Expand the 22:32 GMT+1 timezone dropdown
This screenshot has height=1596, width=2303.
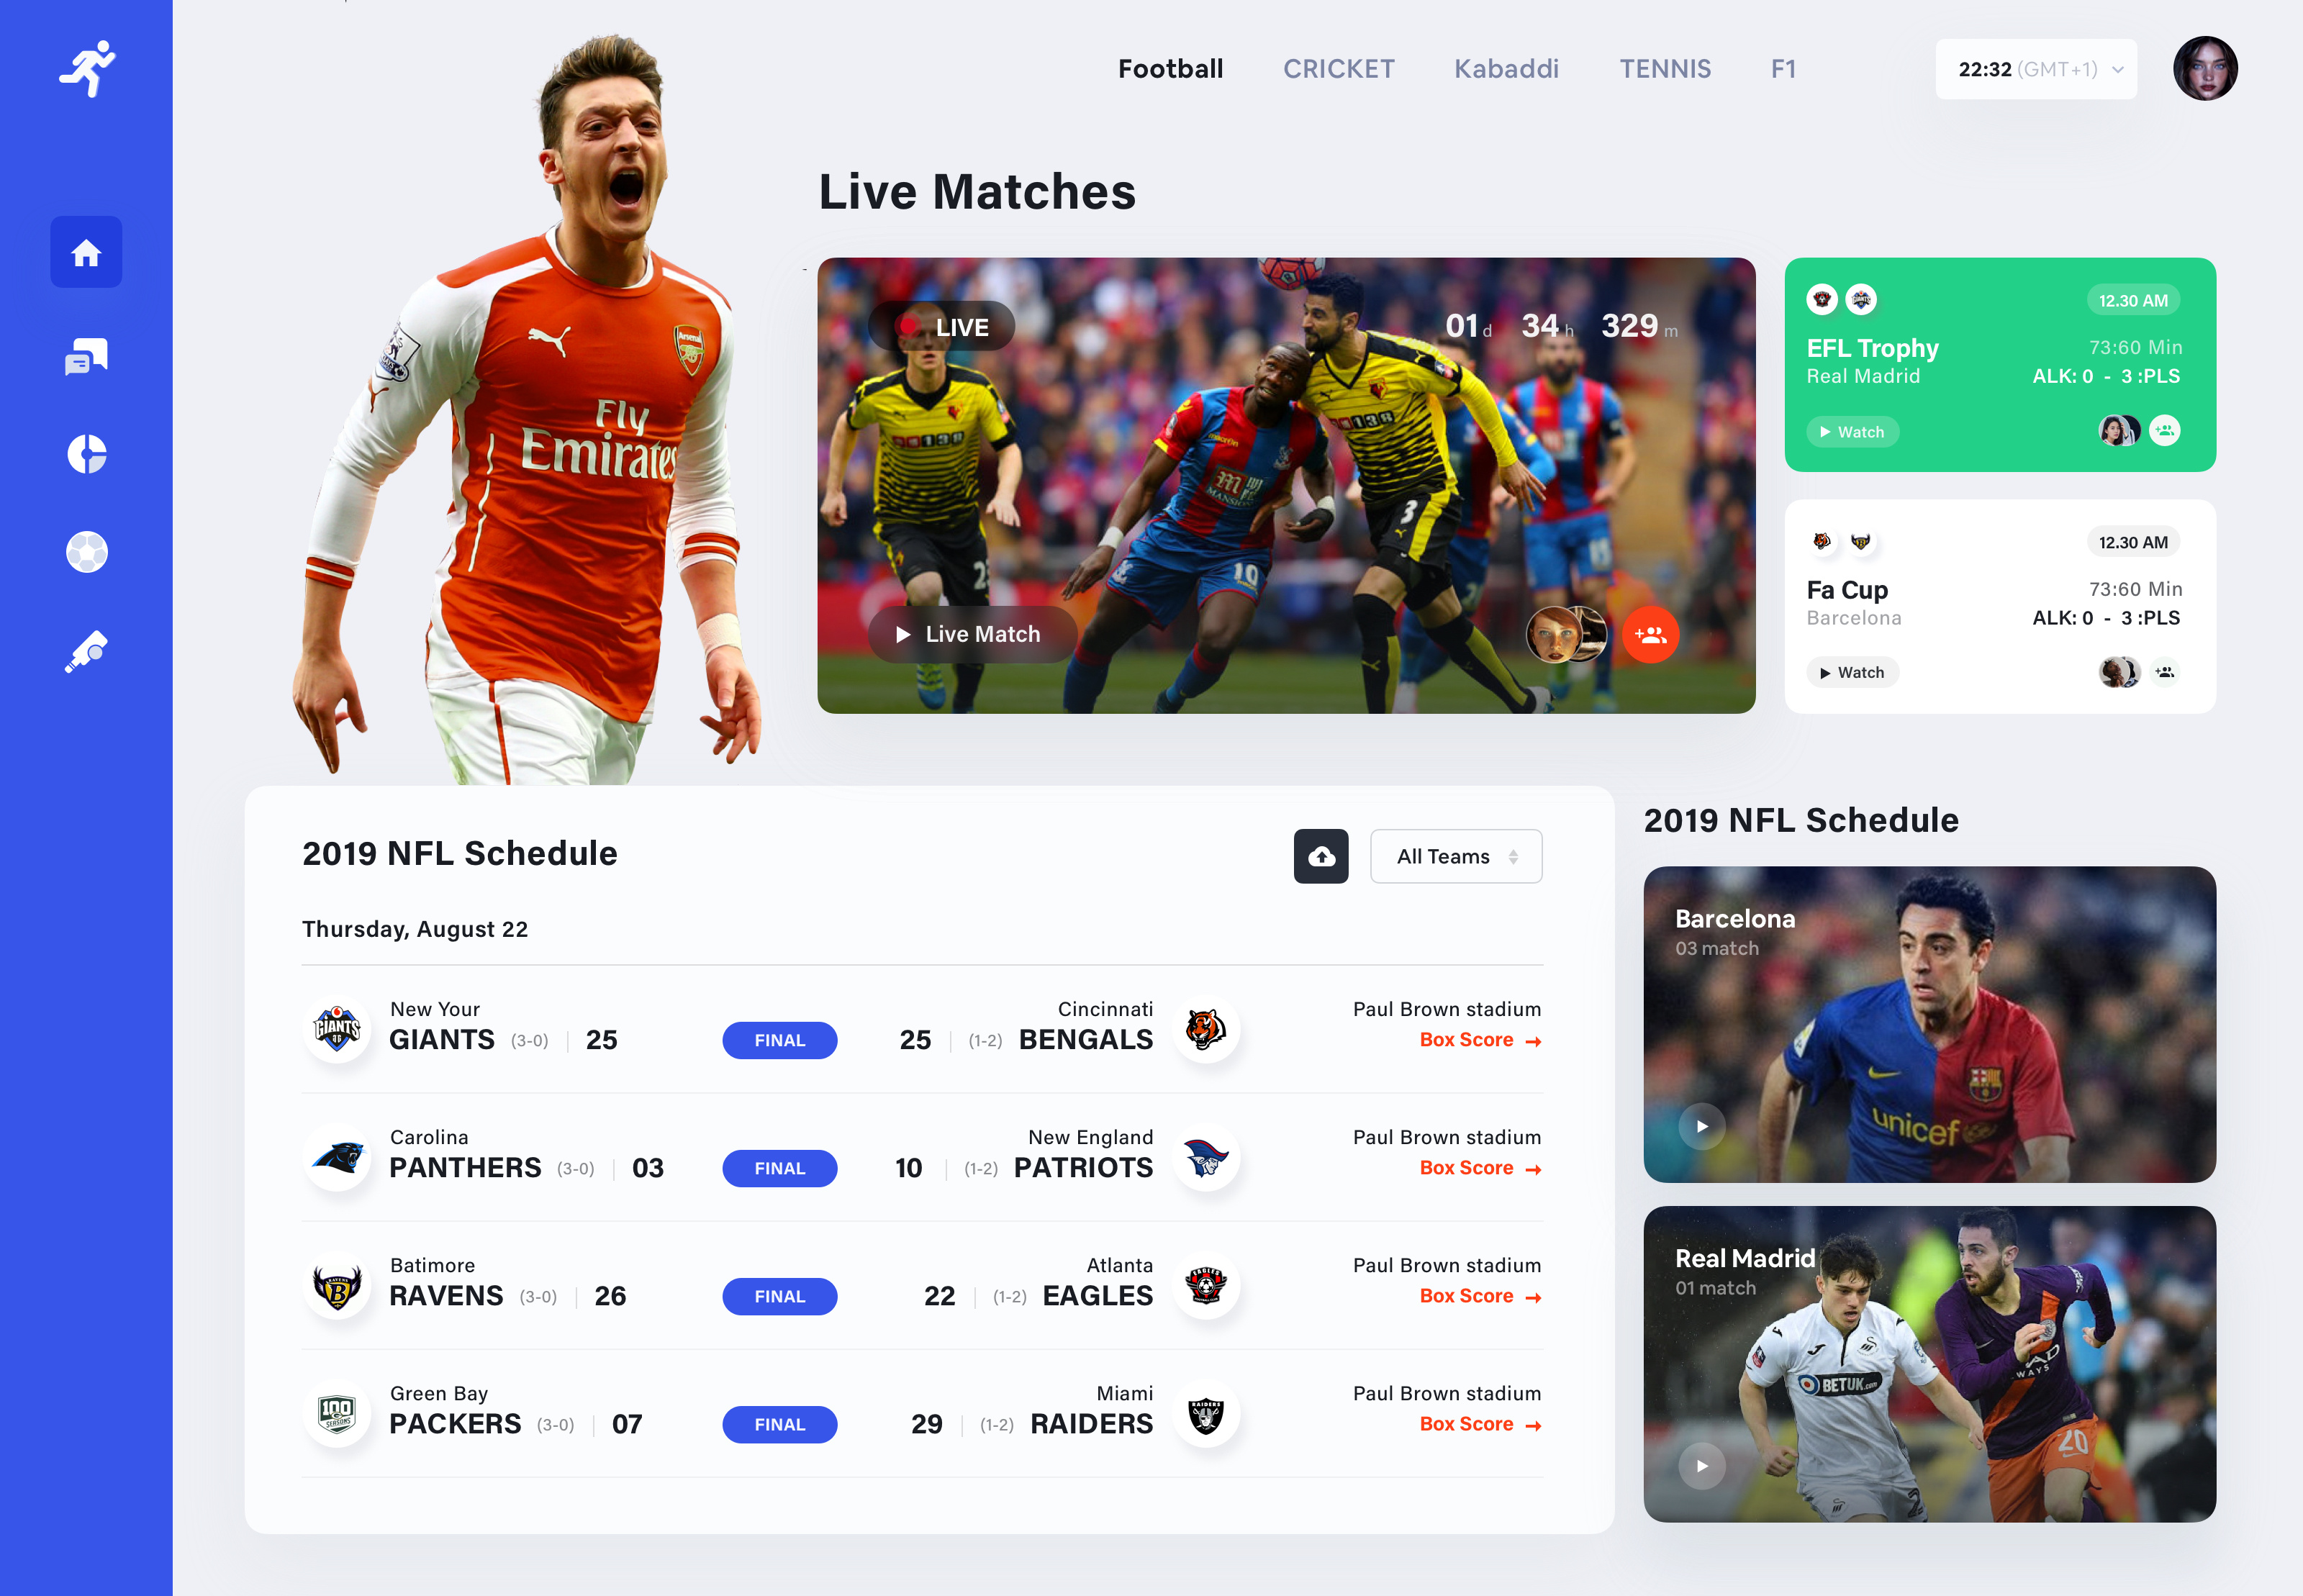click(x=2036, y=69)
